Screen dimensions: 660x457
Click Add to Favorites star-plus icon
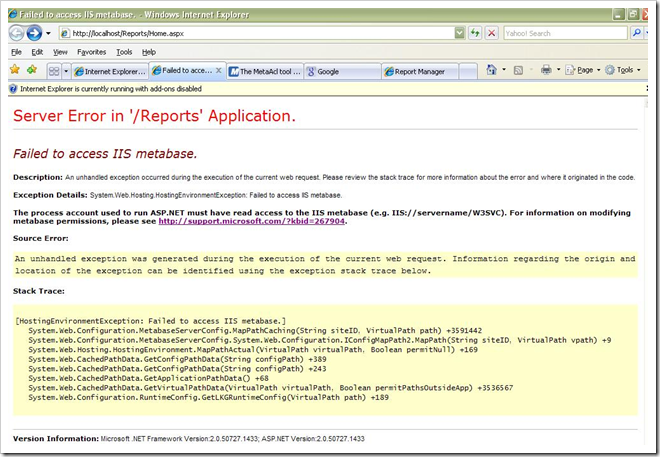(x=32, y=69)
